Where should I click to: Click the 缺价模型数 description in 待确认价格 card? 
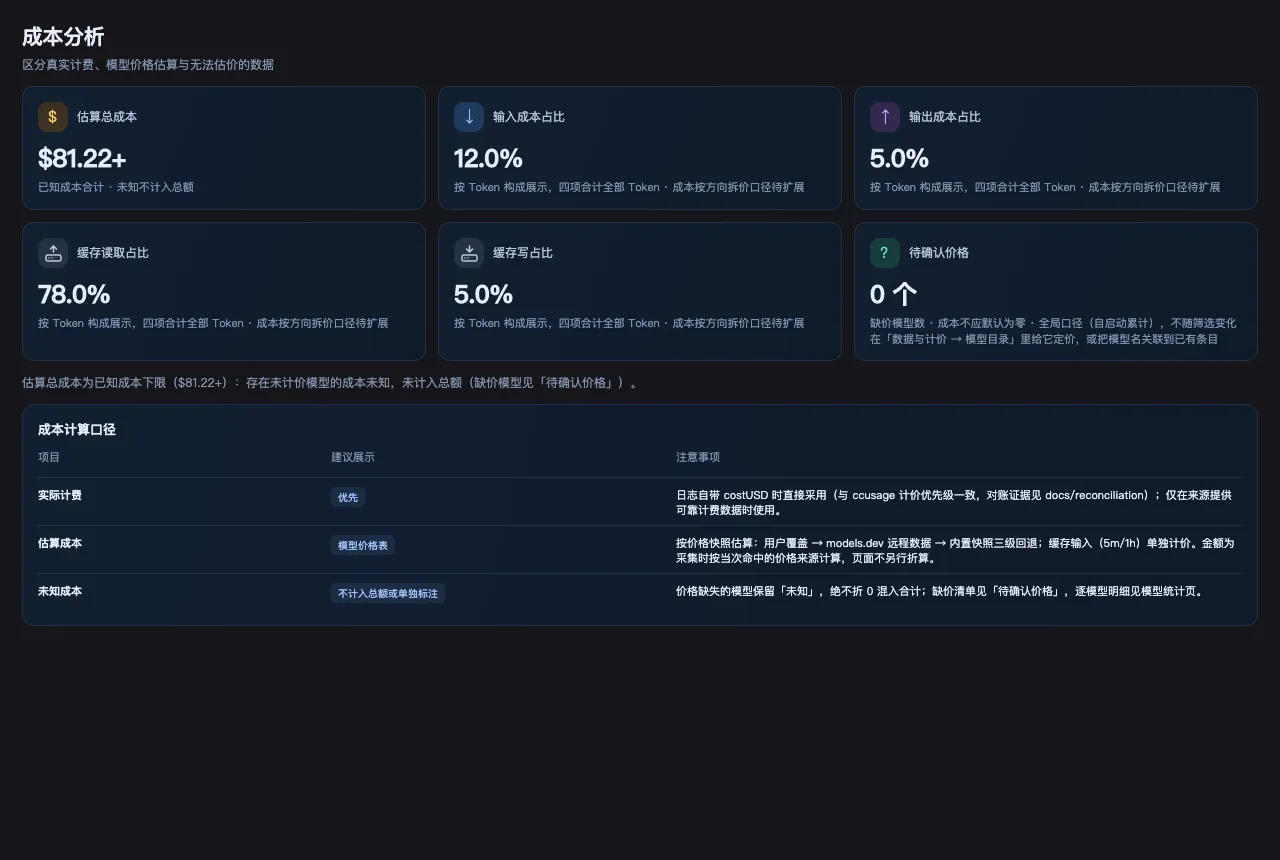click(1053, 331)
